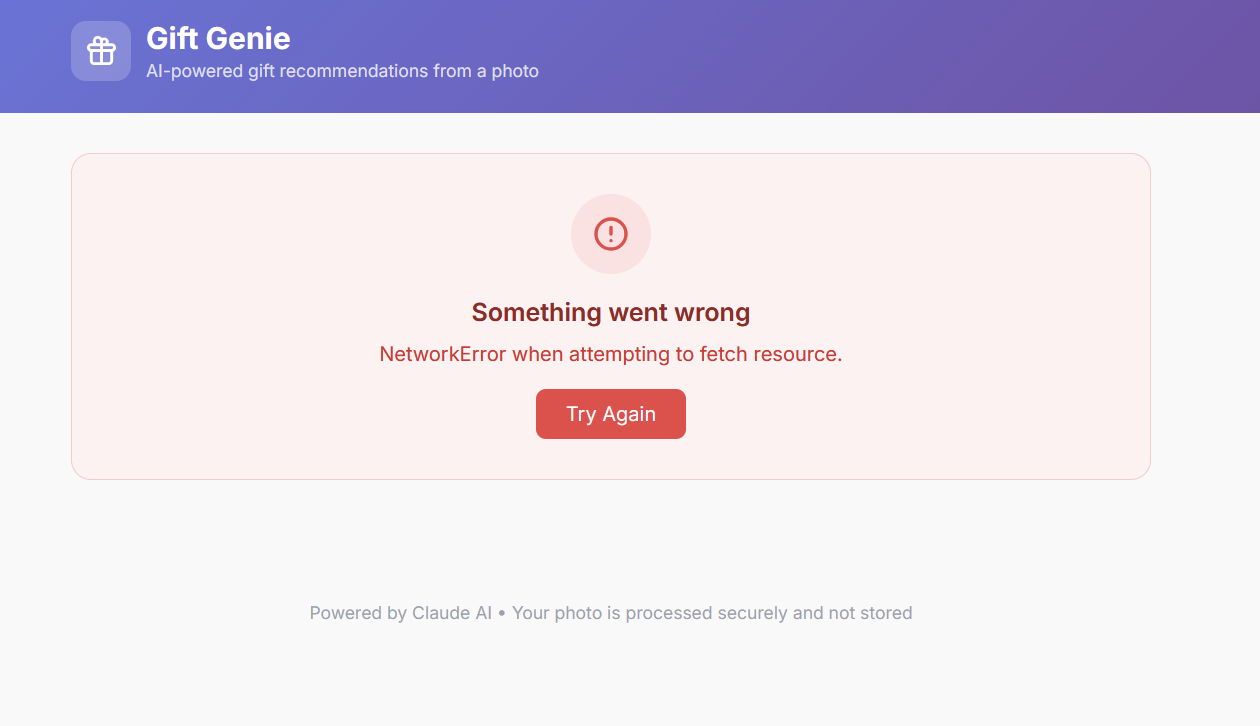Click the Gift Genie title text
The width and height of the screenshot is (1260, 726).
pyautogui.click(x=218, y=39)
